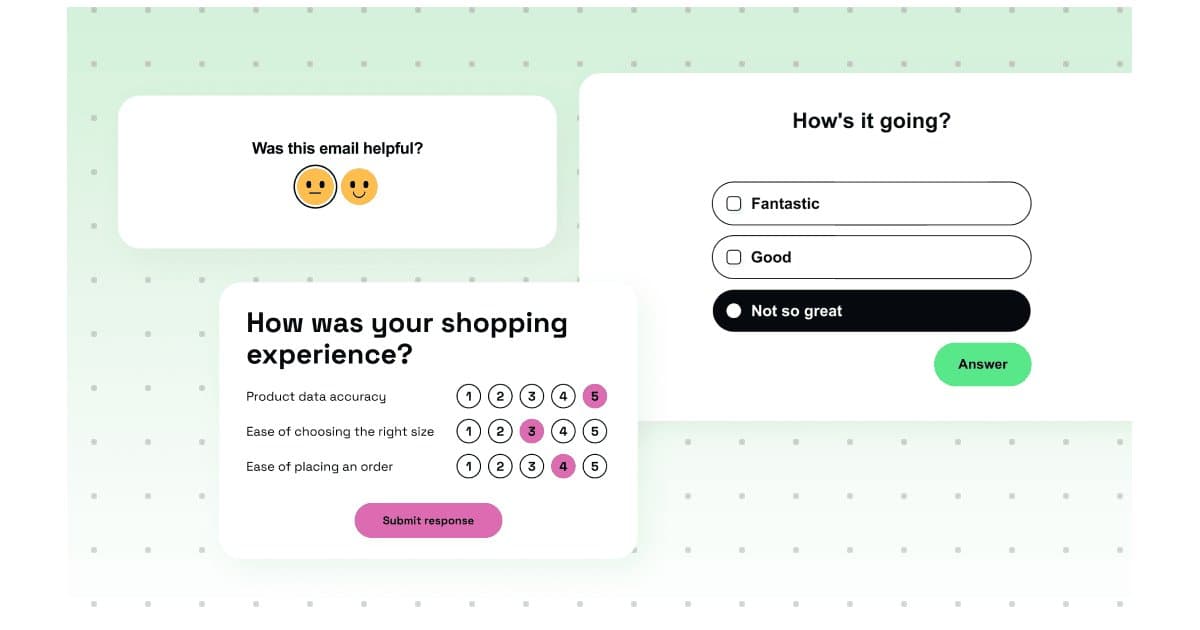
Task: Submit with the green Answer button
Action: [x=982, y=364]
